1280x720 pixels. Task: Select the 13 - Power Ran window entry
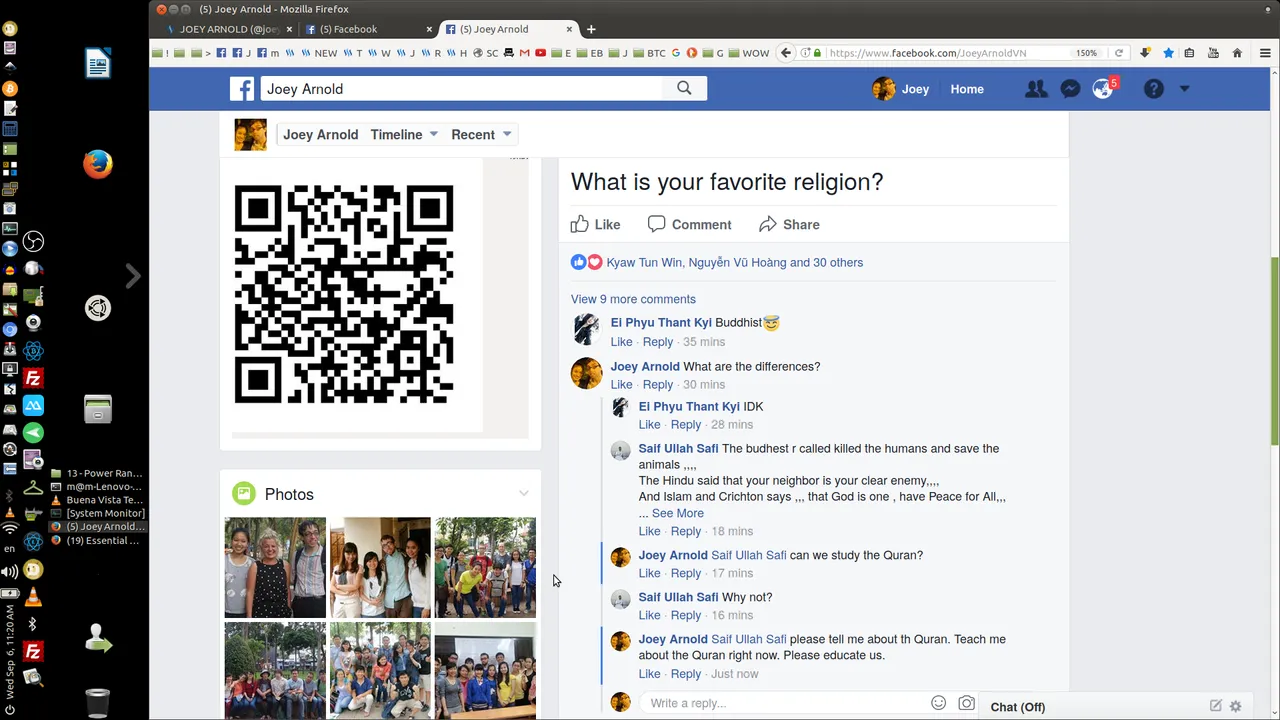(98, 473)
